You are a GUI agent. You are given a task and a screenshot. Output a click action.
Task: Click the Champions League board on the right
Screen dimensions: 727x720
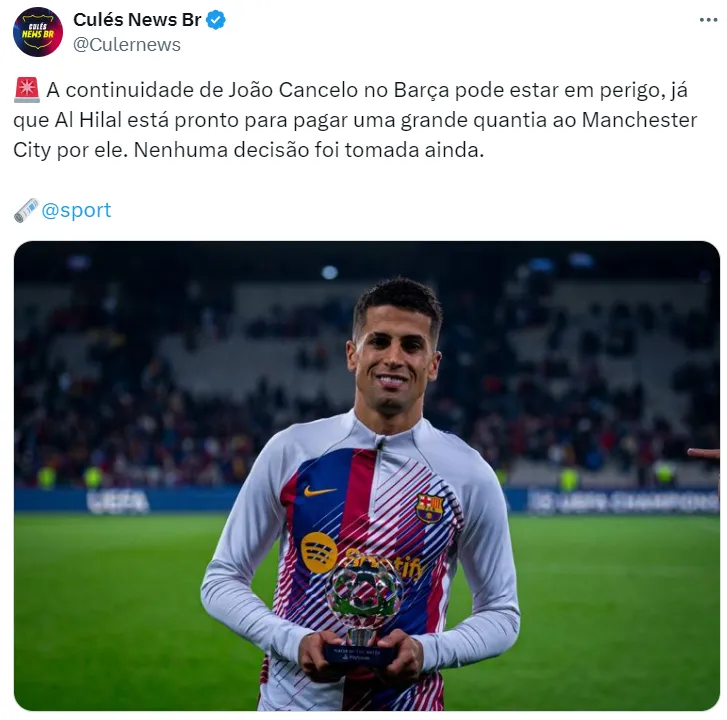point(623,502)
